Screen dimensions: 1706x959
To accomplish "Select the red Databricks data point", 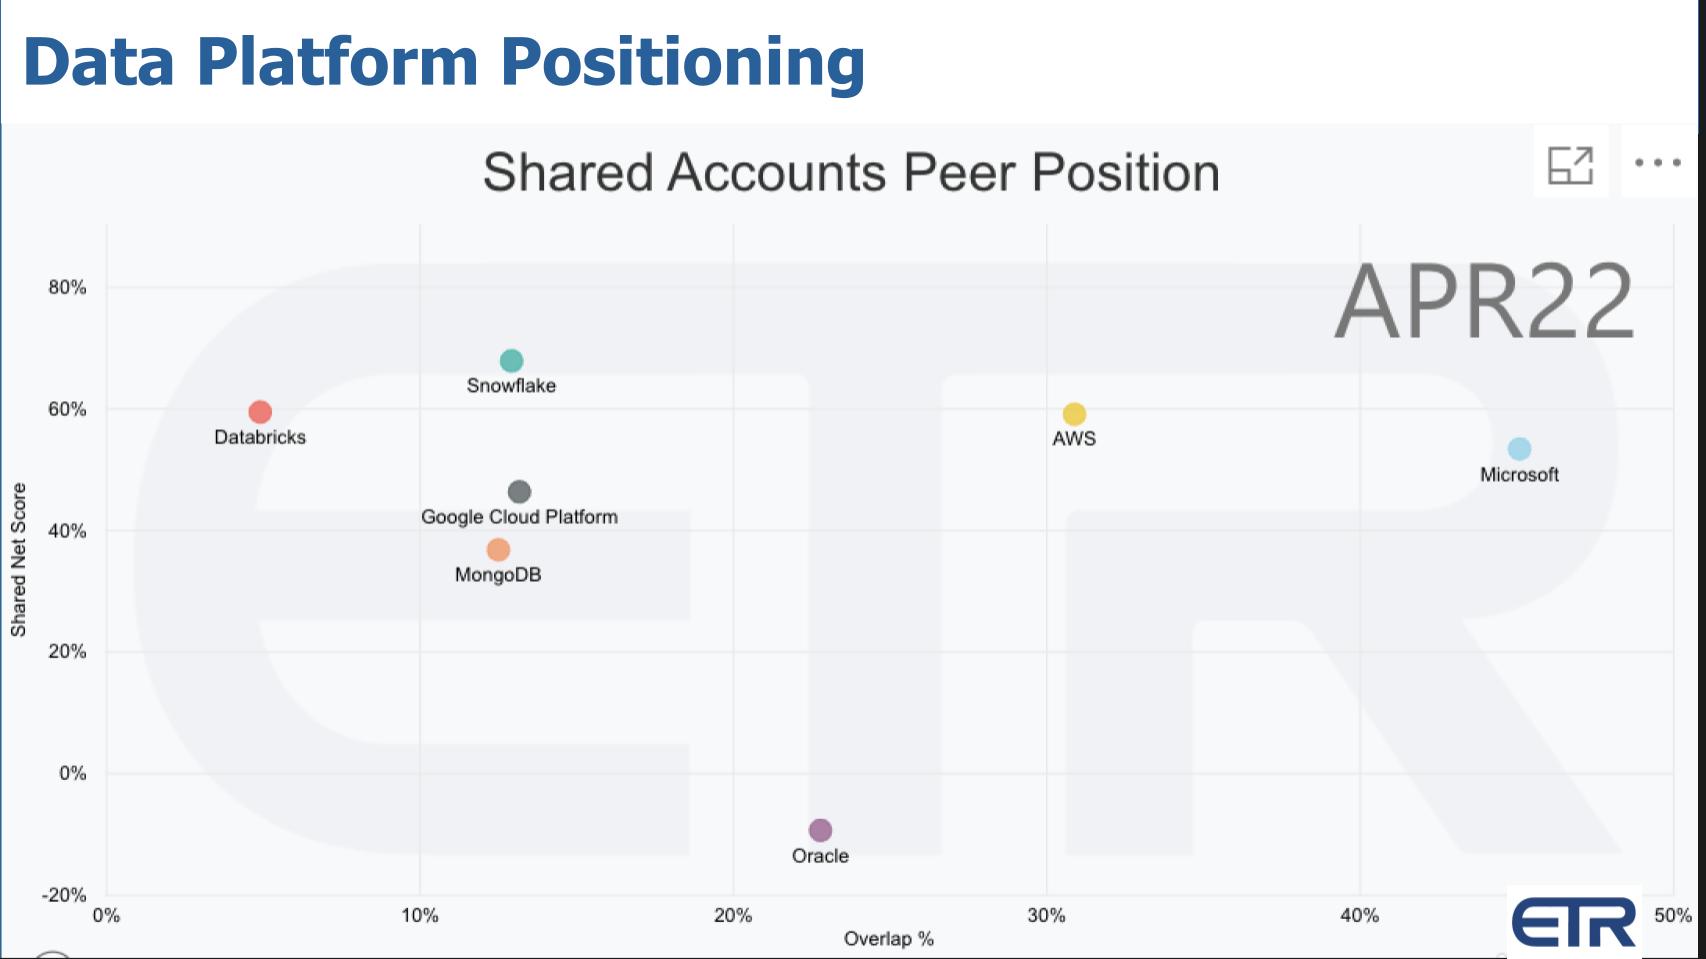I will (260, 412).
